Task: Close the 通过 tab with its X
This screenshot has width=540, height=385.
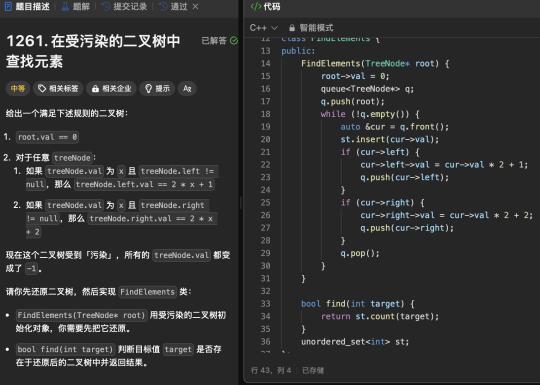Action: [x=195, y=7]
